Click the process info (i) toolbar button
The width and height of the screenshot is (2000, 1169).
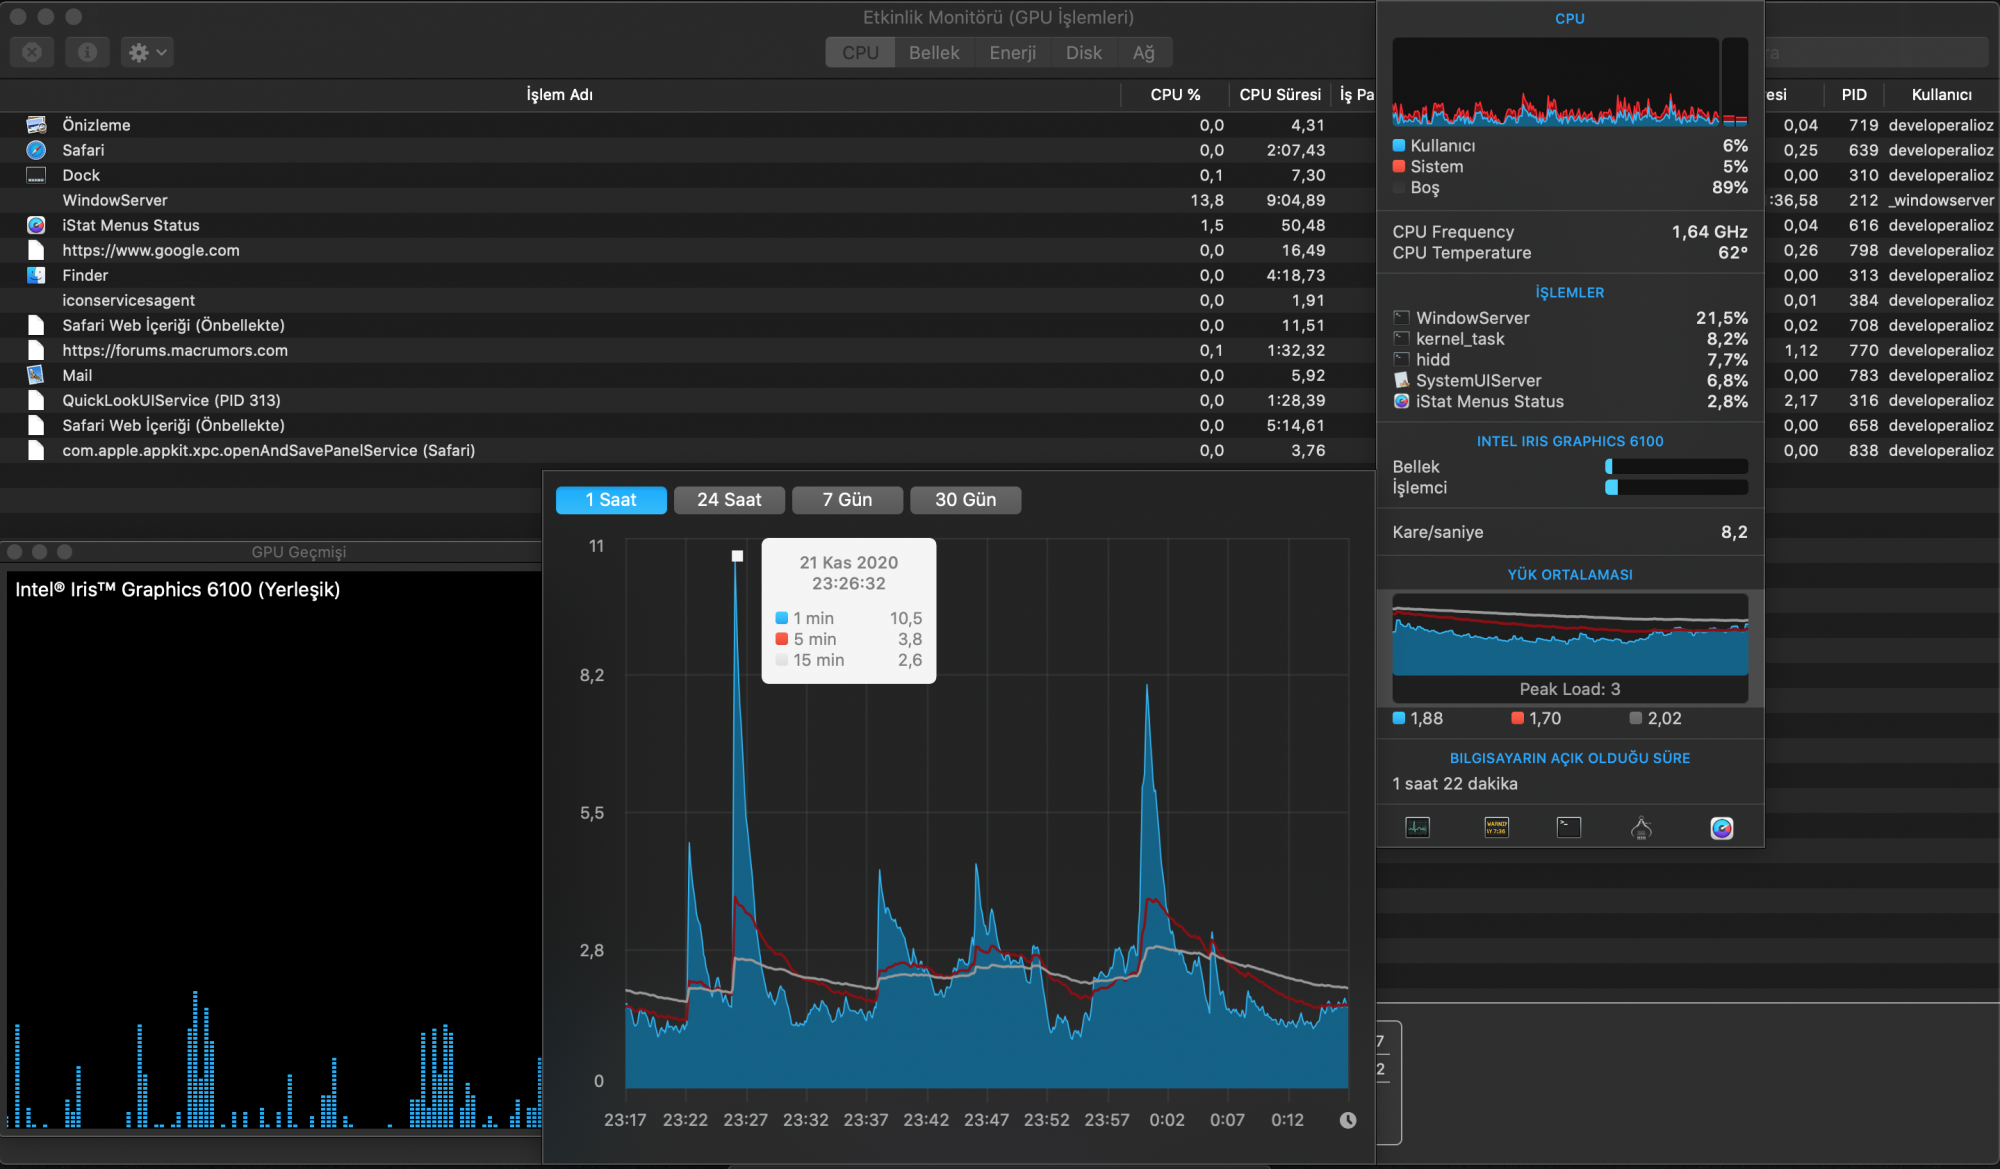[87, 52]
